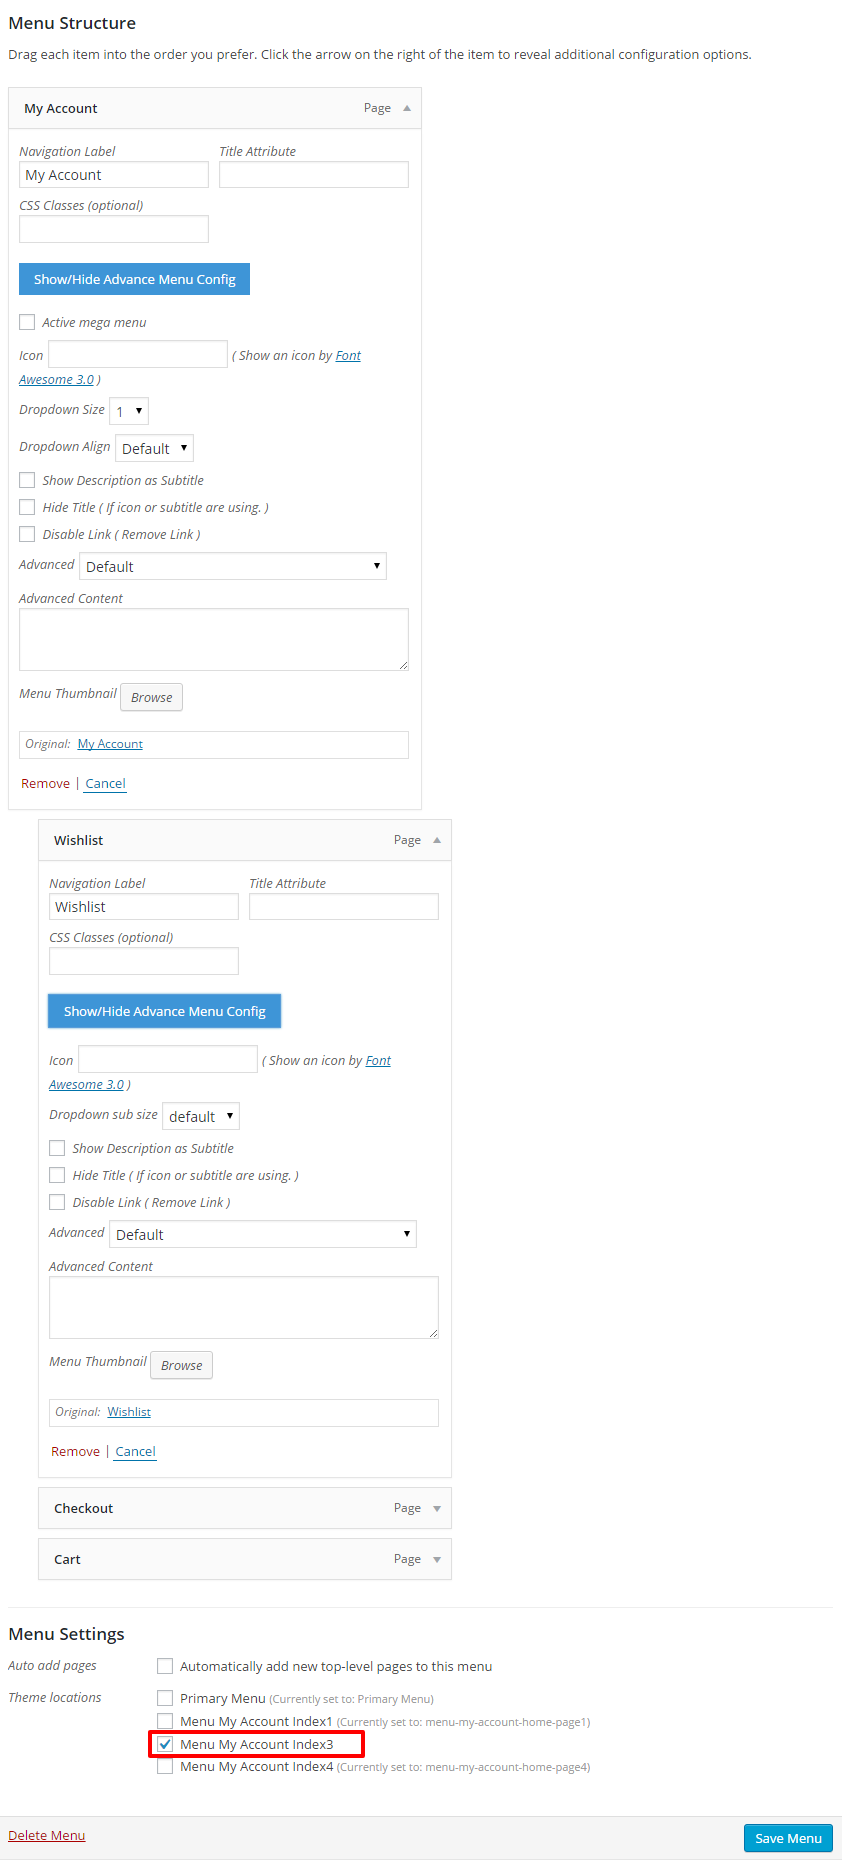Open the Dropdown sub size select for Wishlist
This screenshot has height=1860, width=842.
(201, 1116)
